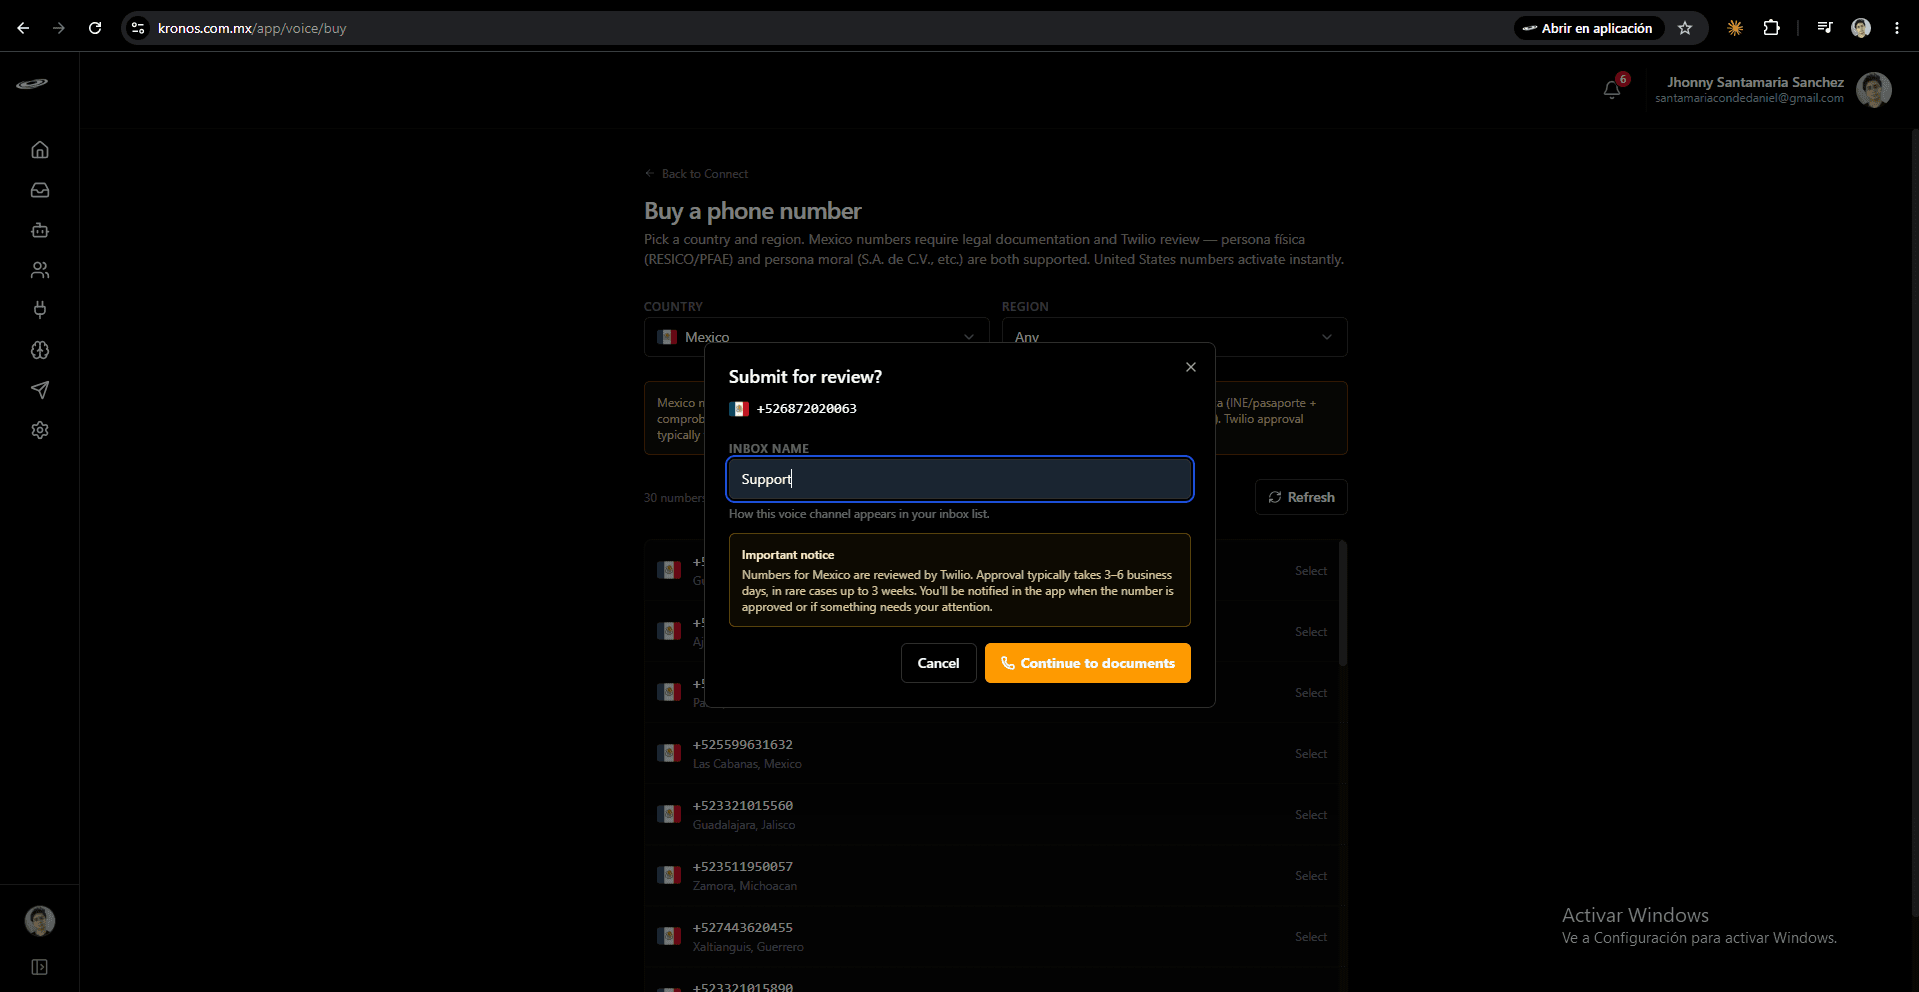Open the Home icon in sidebar
Viewport: 1919px width, 992px height.
click(x=40, y=150)
